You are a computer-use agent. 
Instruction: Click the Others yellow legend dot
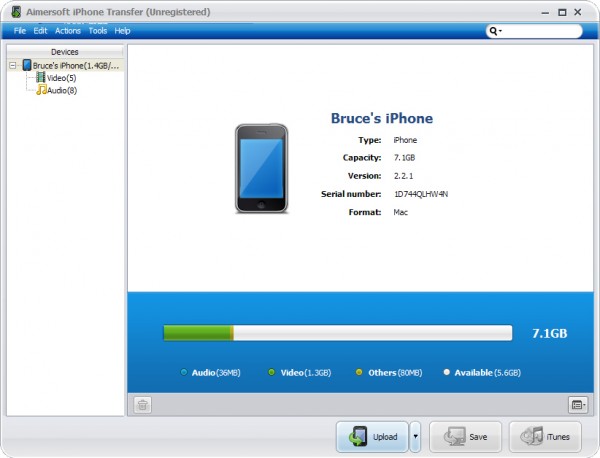[359, 372]
